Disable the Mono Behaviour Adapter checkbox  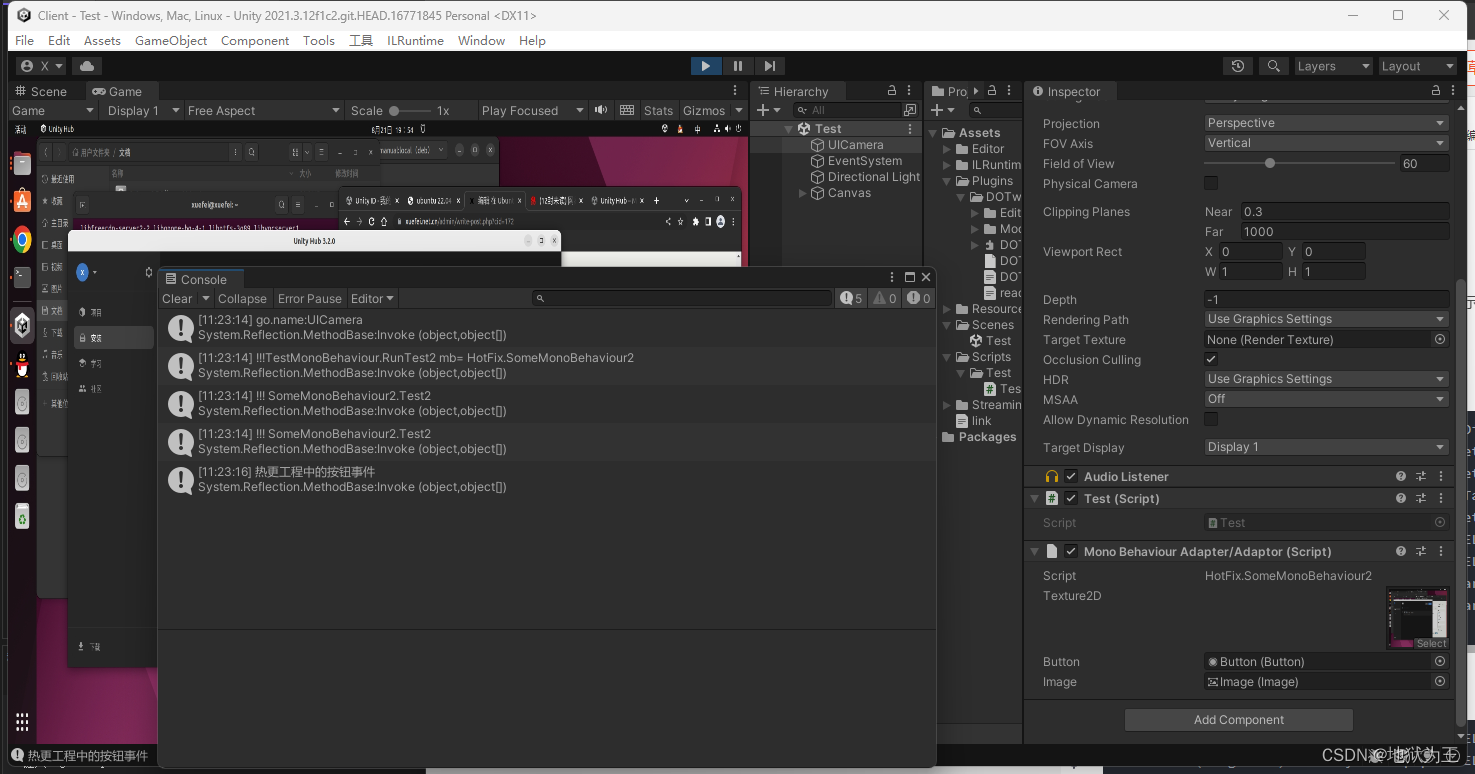click(x=1071, y=552)
